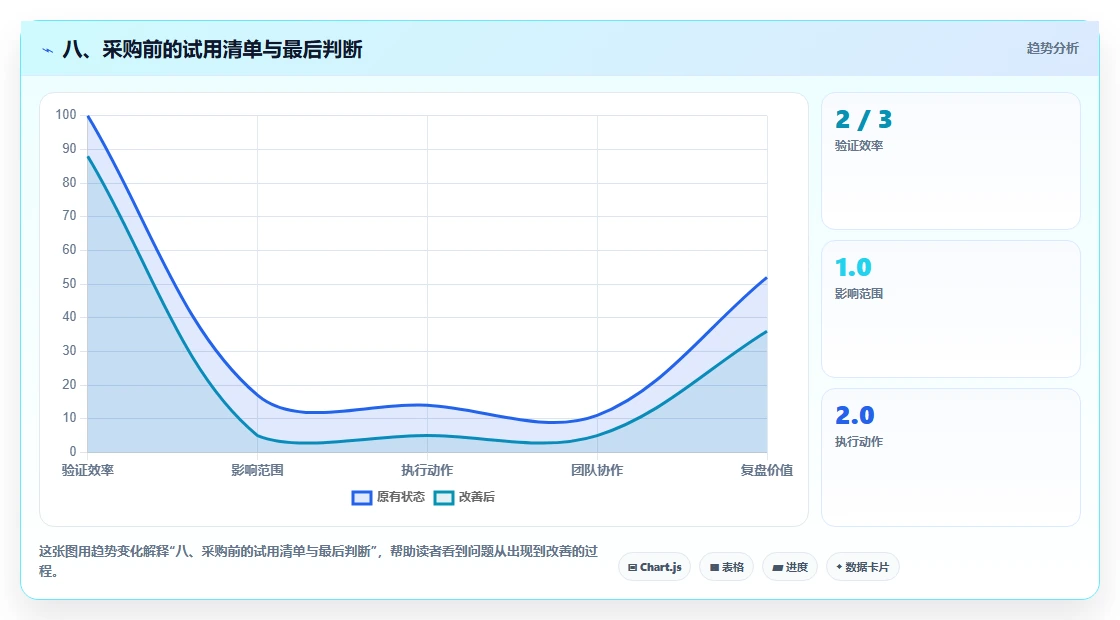Click the 数据卡片 tag
This screenshot has width=1120, height=620.
click(x=862, y=567)
